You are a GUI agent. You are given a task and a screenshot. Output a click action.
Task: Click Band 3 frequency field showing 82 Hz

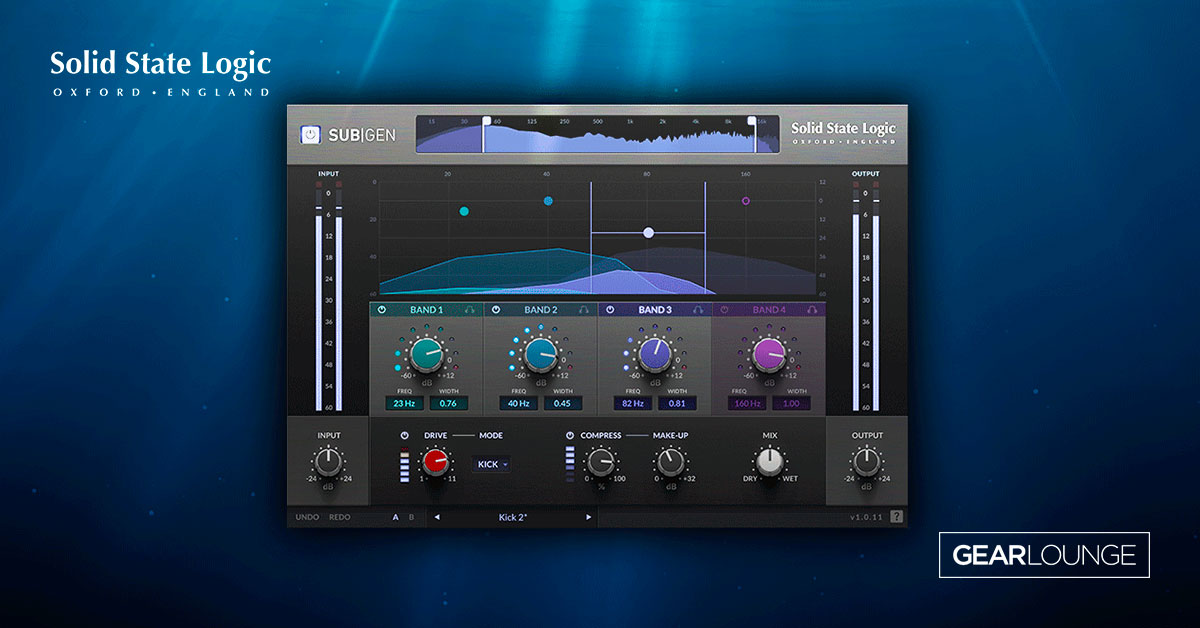(x=634, y=402)
